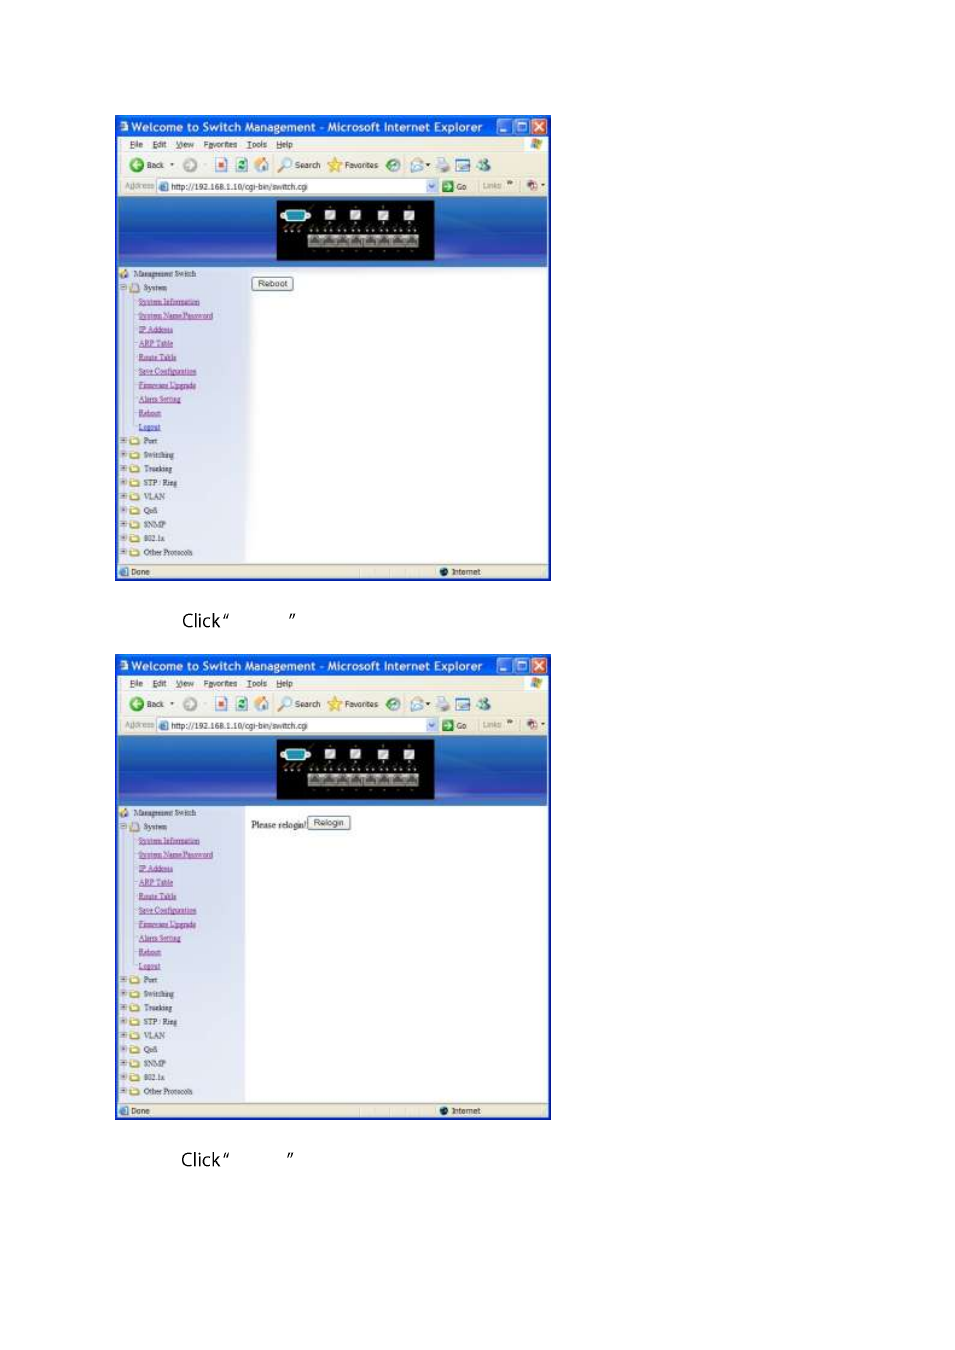Open Favorites star in the Relogin window toolbar
Screen dimensions: 955x1350
click(353, 704)
